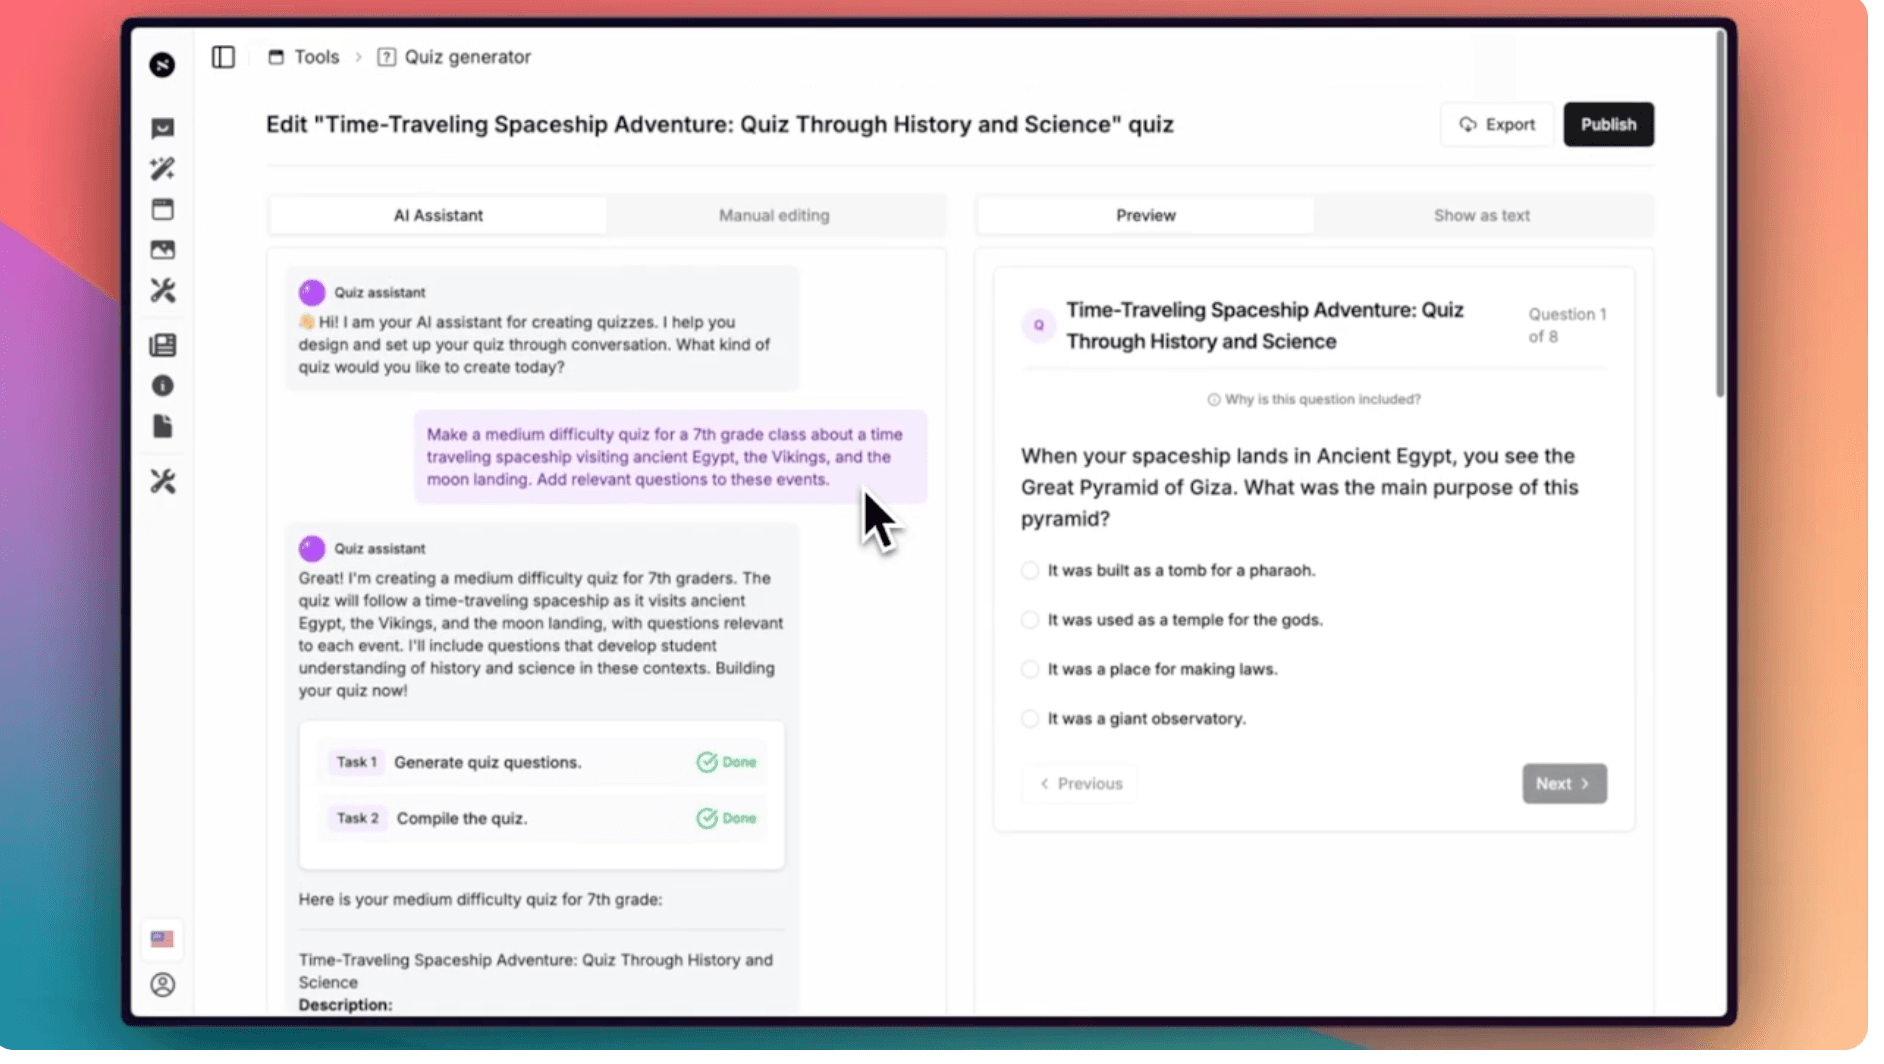
Task: Select answer 'It was a giant observatory'
Action: coord(1029,718)
